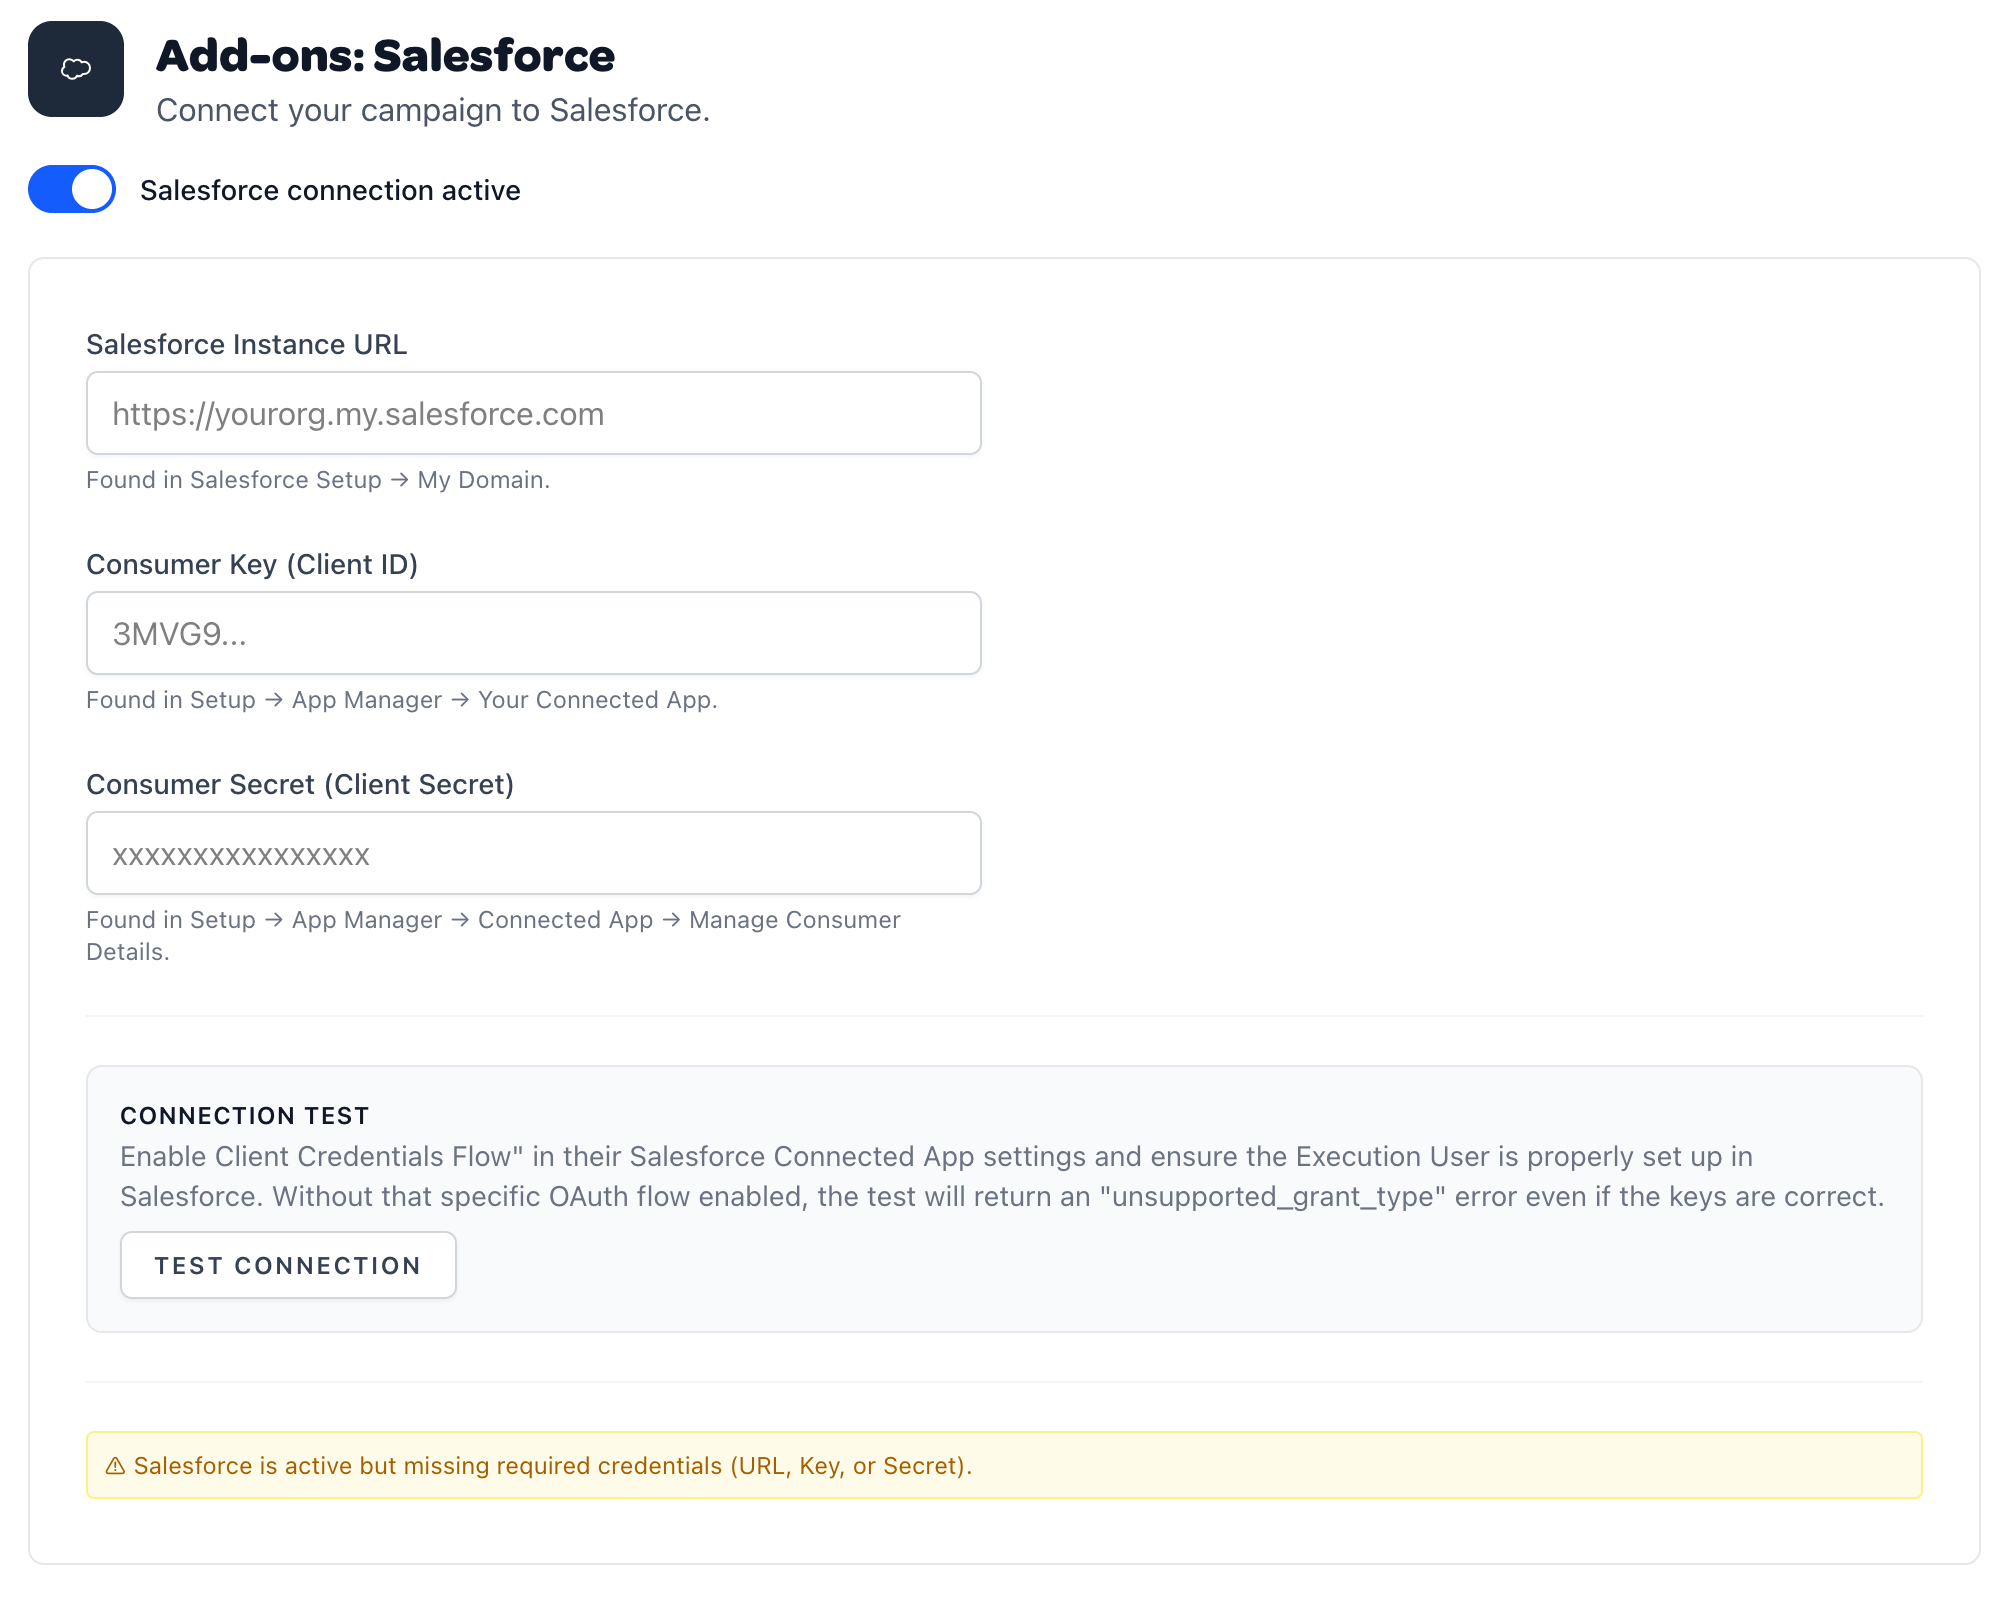Click the Add-ons: Salesforce heading
Image resolution: width=2006 pixels, height=1600 pixels.
(x=385, y=56)
